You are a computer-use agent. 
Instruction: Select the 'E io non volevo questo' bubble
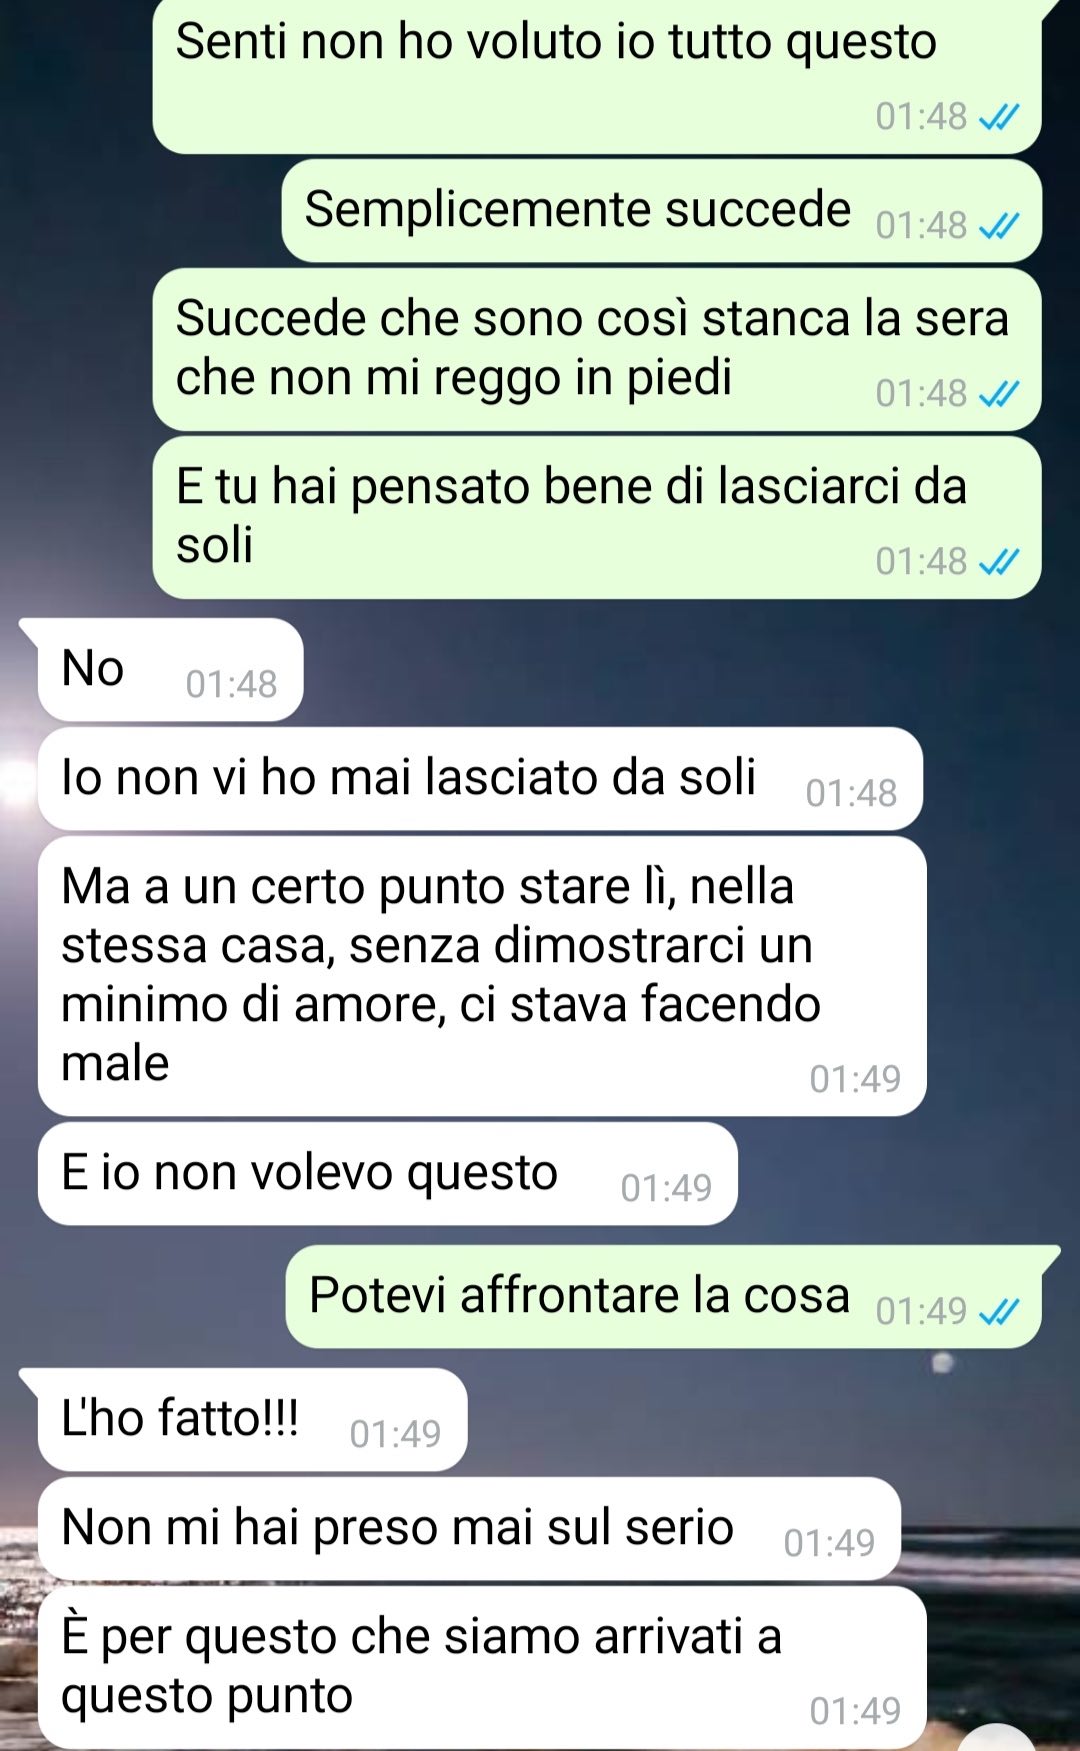point(388,1174)
